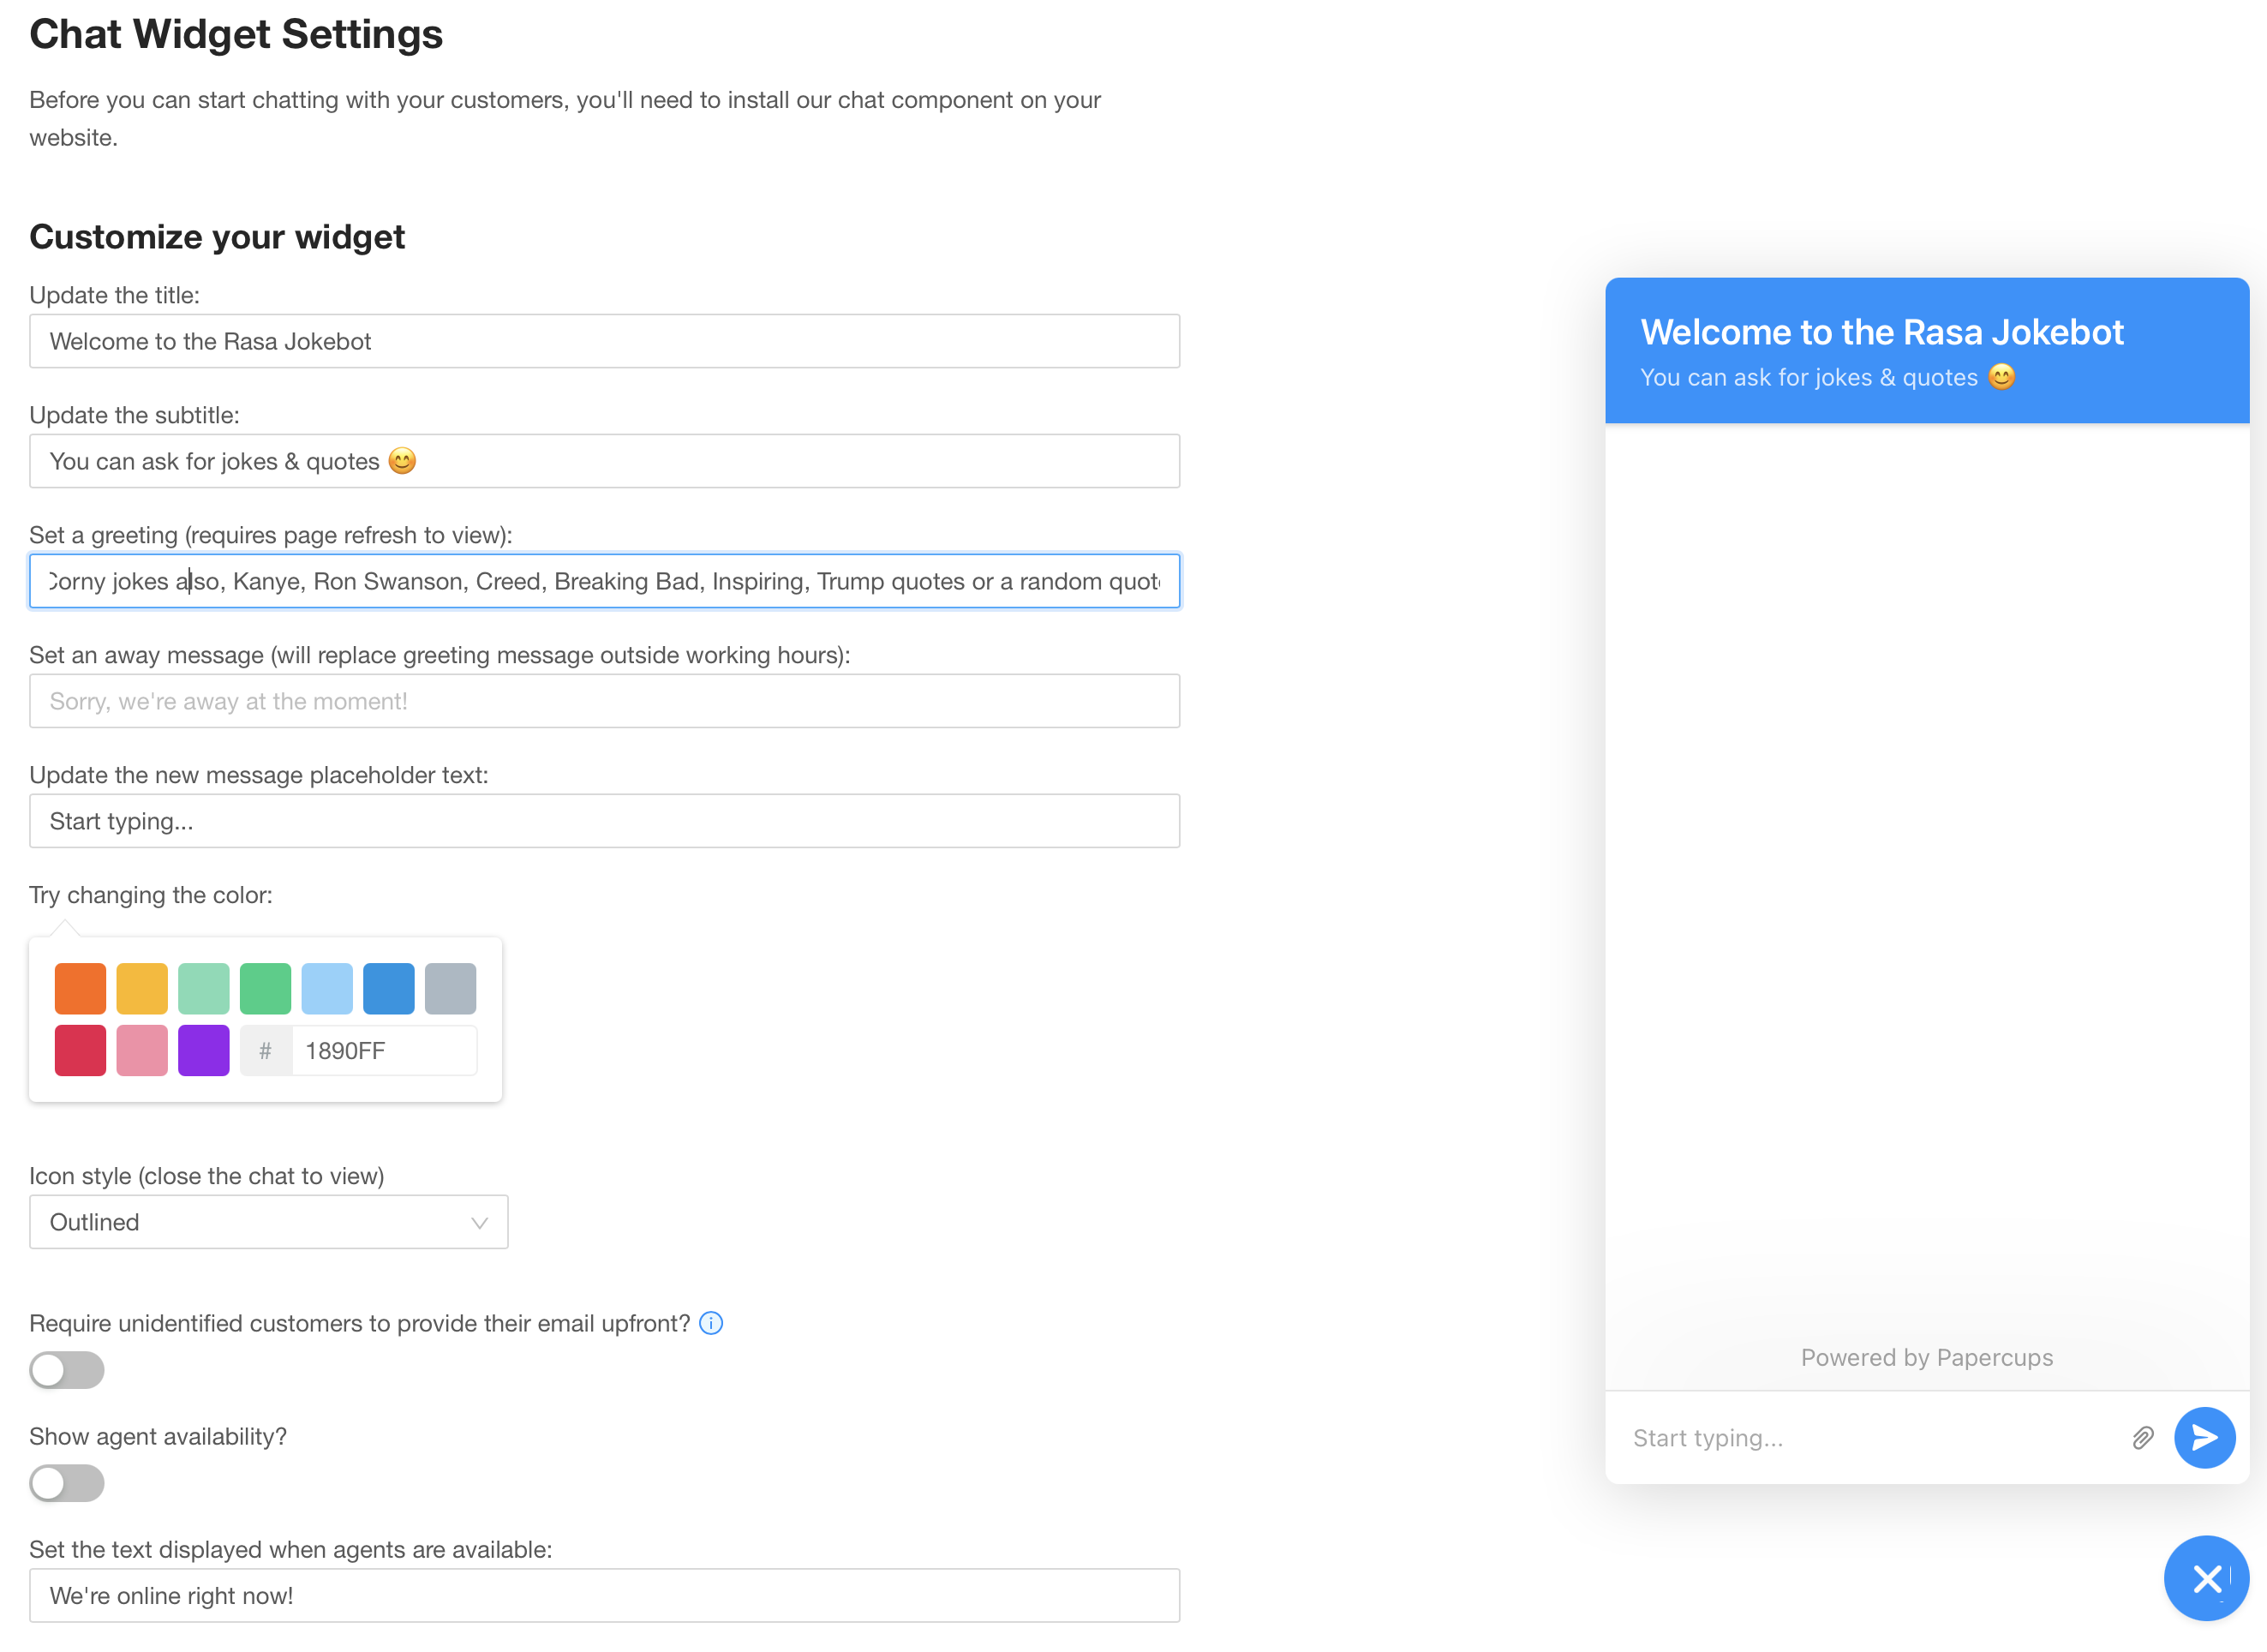The height and width of the screenshot is (1652, 2267).
Task: Click the info icon next to email upfront setting
Action: coord(711,1322)
